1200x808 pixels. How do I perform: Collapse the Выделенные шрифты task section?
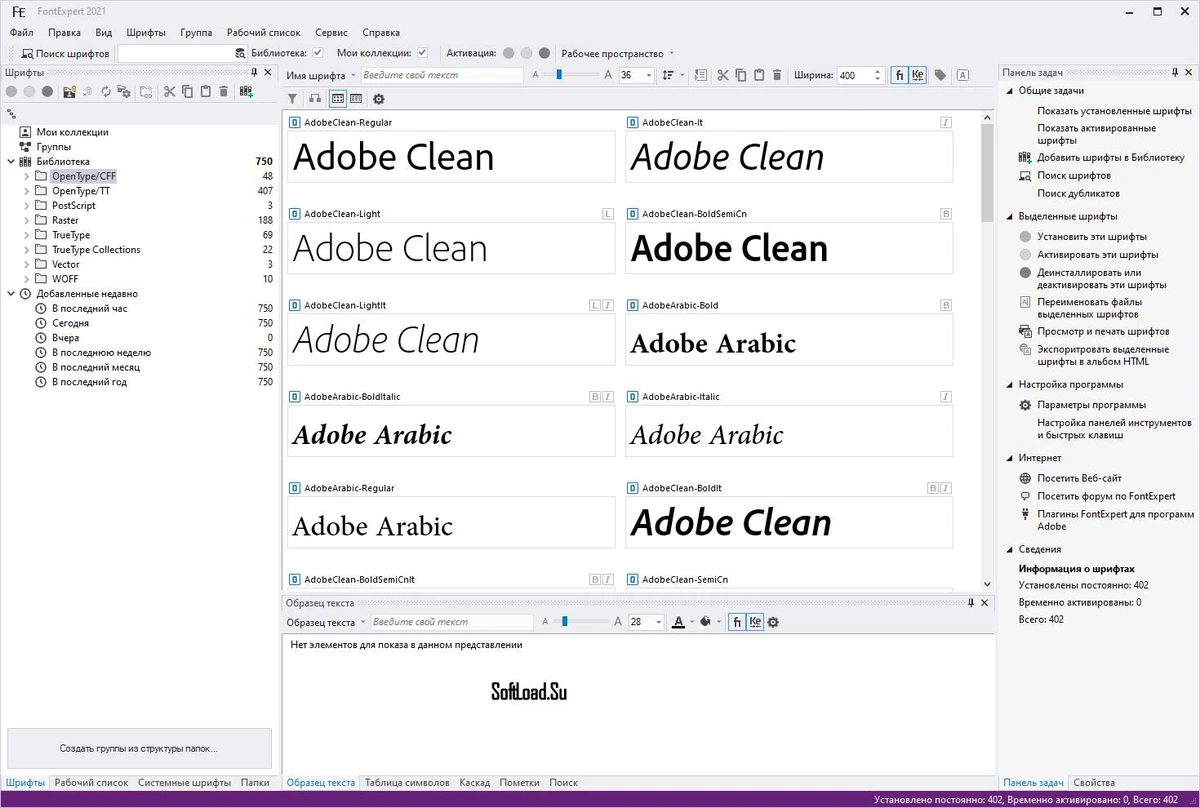coord(1010,216)
